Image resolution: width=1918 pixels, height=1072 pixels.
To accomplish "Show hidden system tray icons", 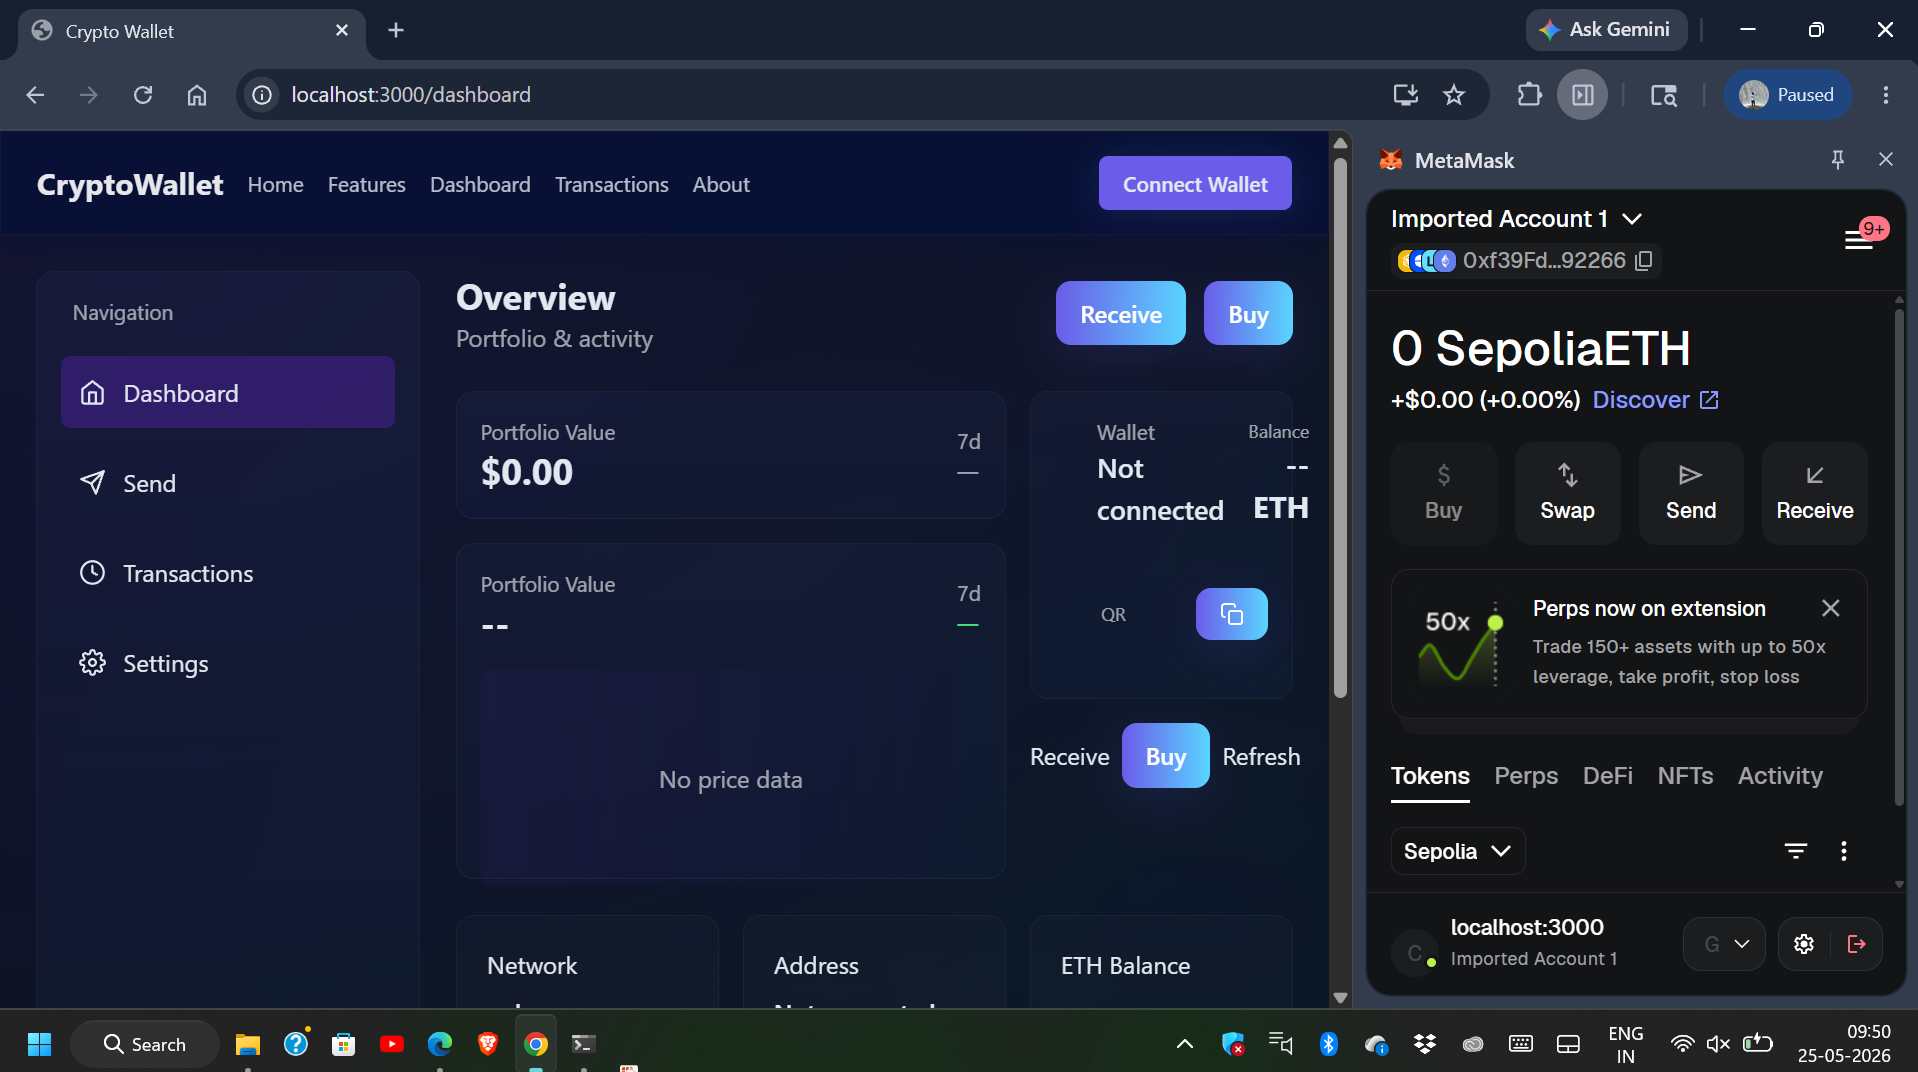I will coord(1185,1044).
